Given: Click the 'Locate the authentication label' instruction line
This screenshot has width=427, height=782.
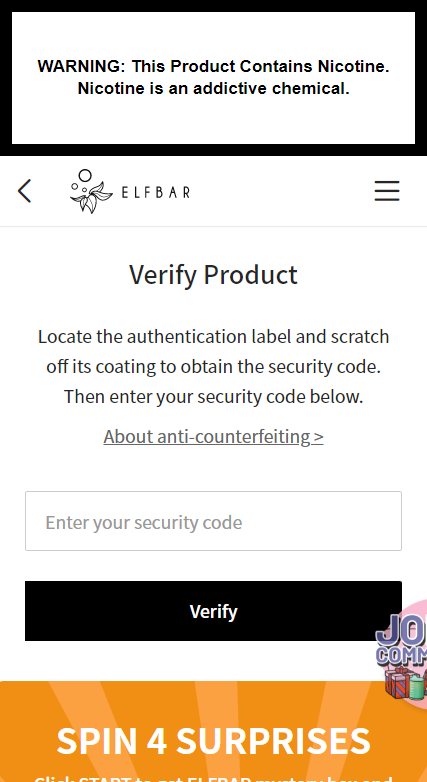Looking at the screenshot, I should point(214,337).
